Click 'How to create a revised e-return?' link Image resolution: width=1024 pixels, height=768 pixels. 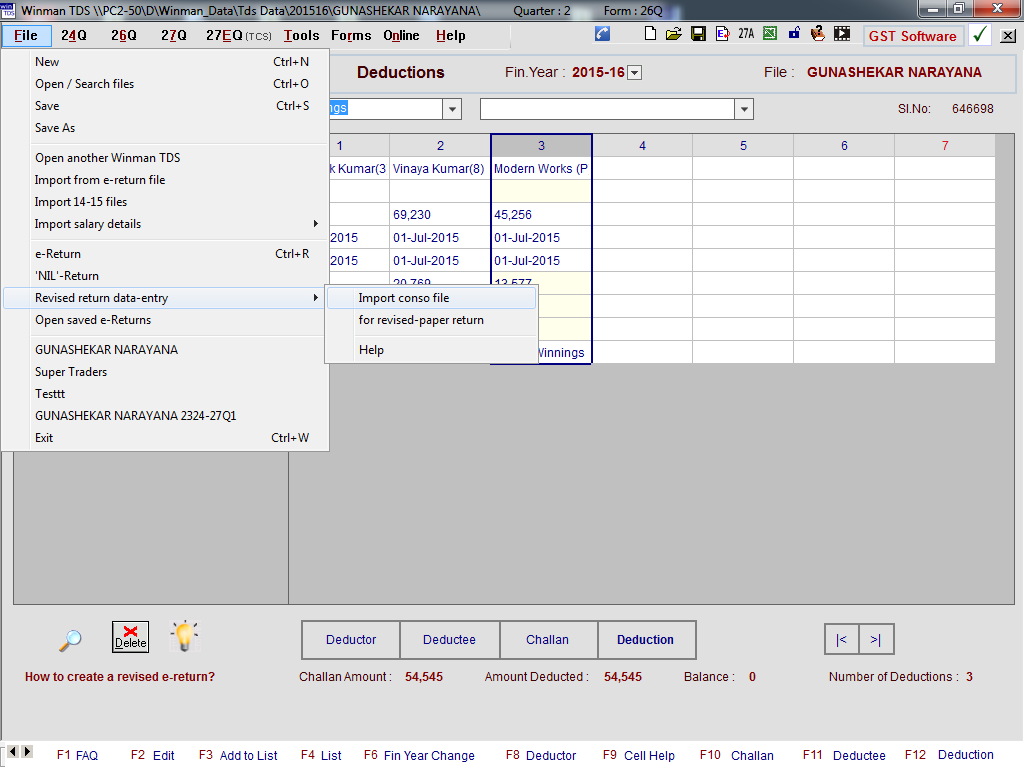(x=120, y=677)
